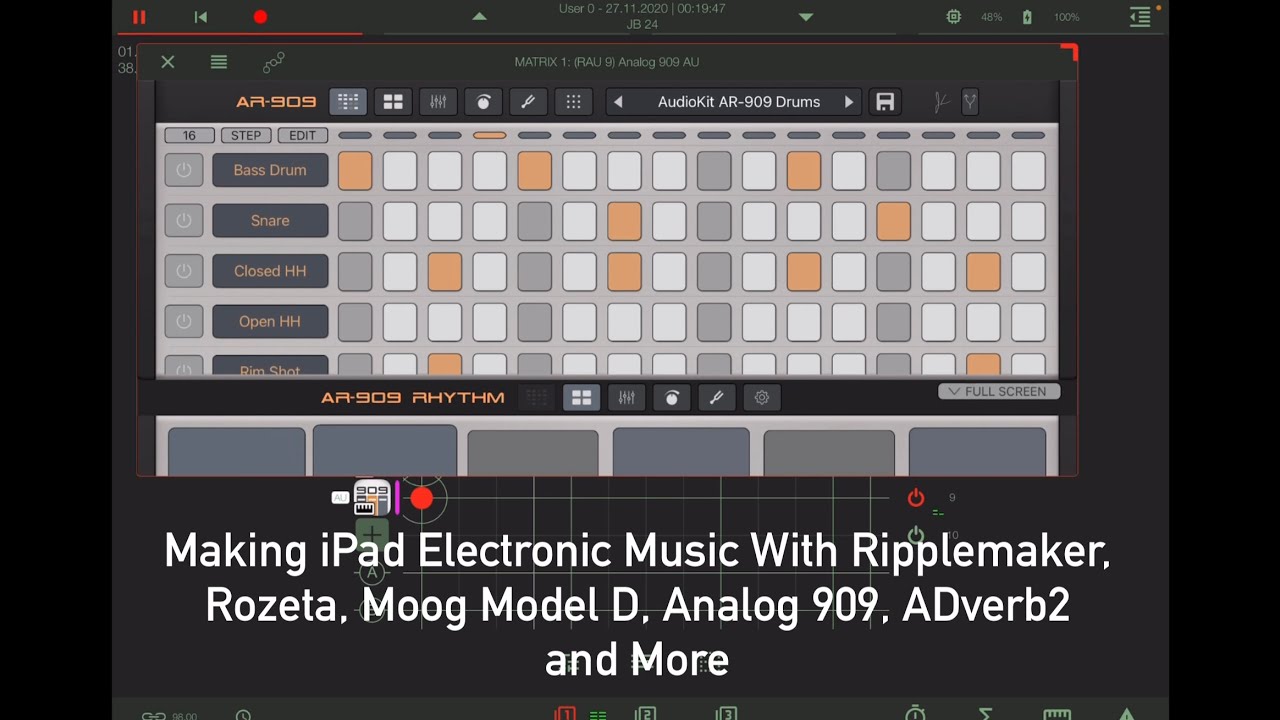Disable Closed HH step 3
Viewport: 1280px width, 720px height.
(x=445, y=271)
